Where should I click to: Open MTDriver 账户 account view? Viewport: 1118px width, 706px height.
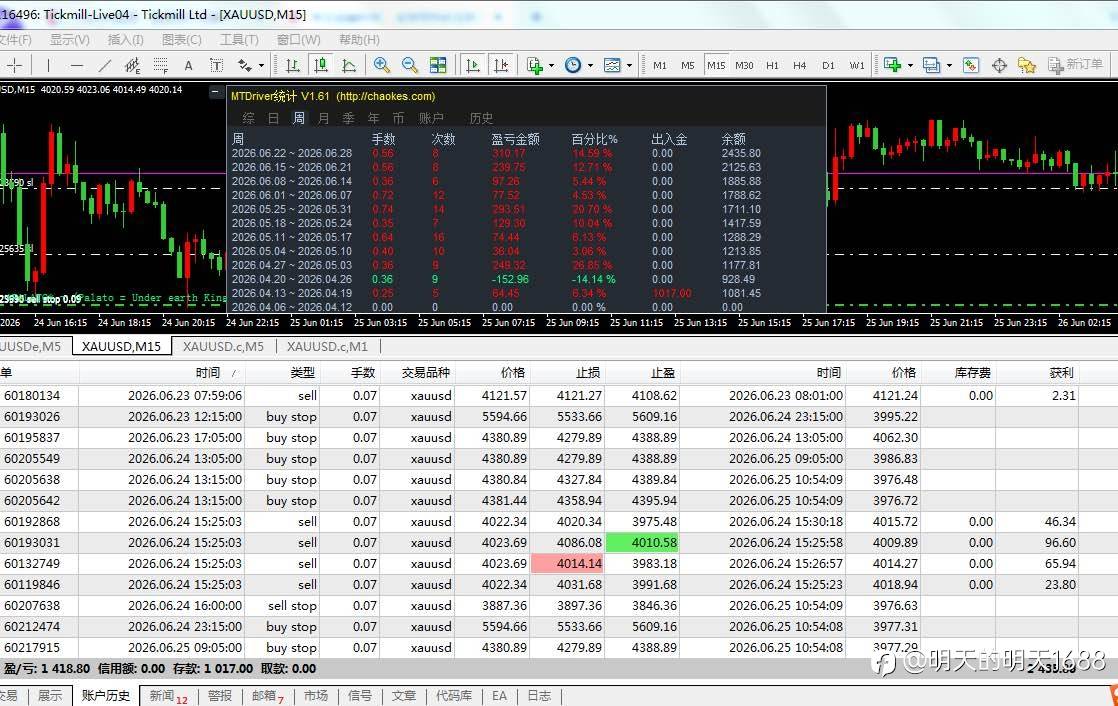coord(431,118)
